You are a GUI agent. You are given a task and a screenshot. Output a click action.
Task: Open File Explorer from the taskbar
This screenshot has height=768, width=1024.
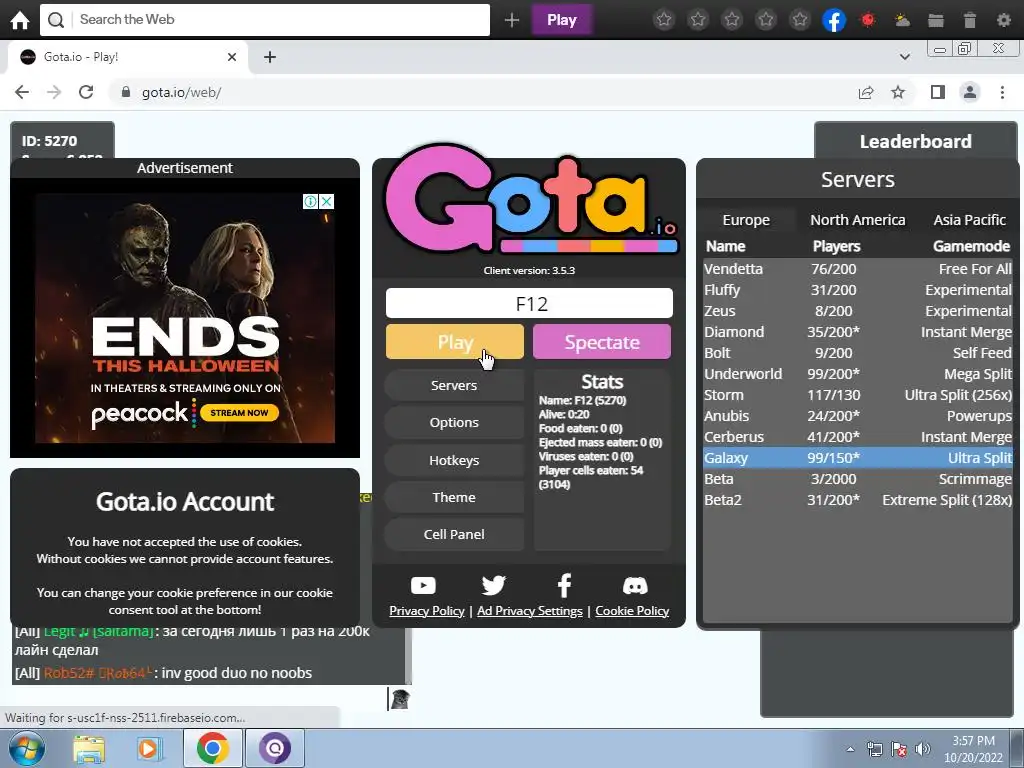89,749
